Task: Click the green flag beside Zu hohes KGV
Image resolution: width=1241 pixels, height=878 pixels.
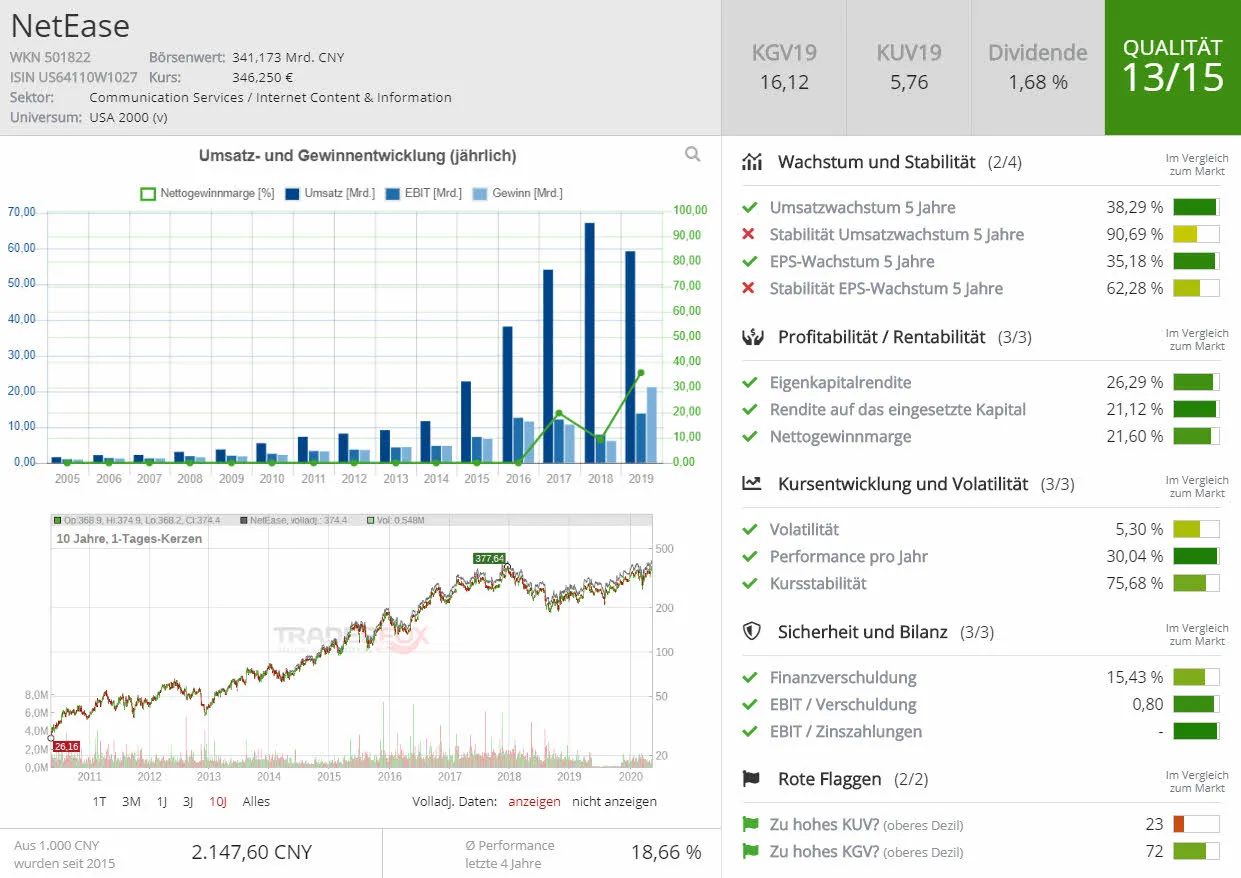Action: tap(750, 852)
